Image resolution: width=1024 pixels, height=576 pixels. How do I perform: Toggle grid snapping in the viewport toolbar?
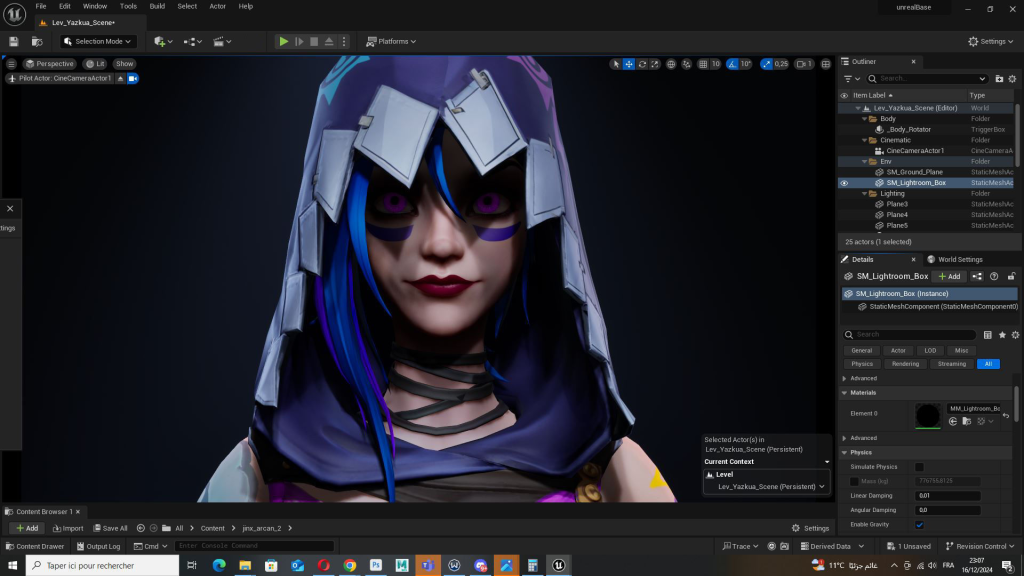click(703, 64)
